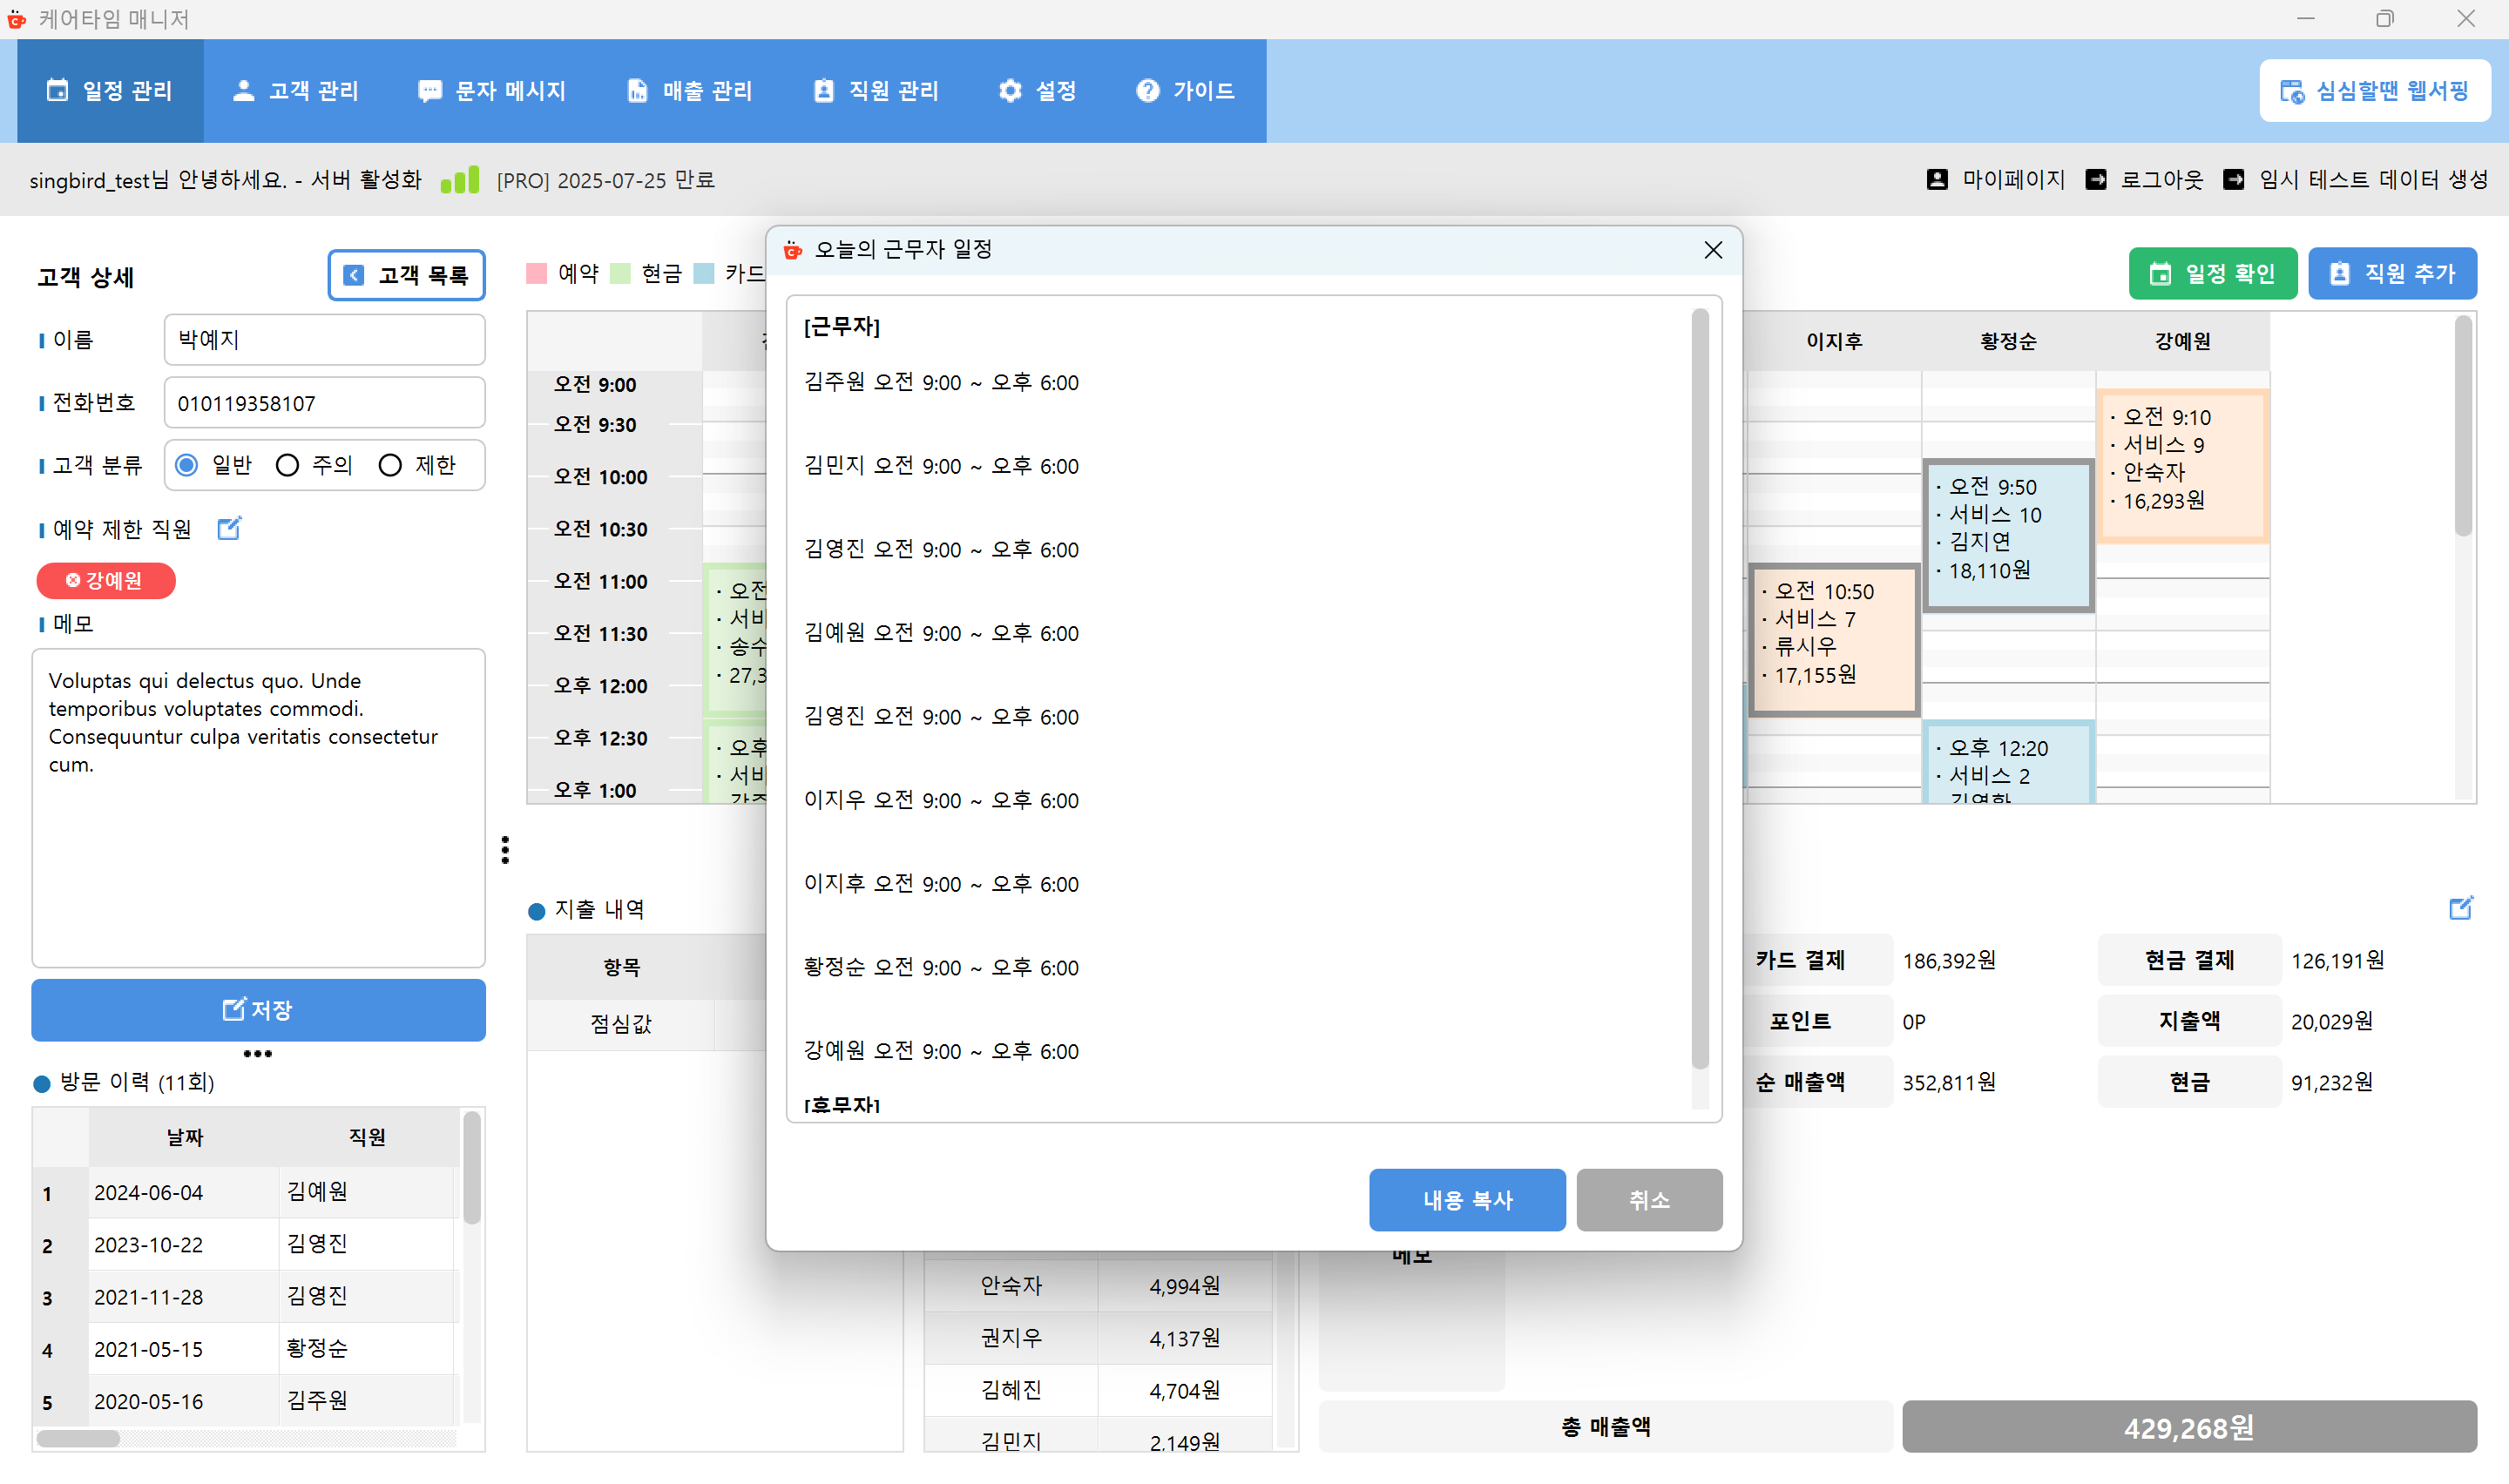The width and height of the screenshot is (2509, 1484).
Task: Open the 매출 관리 tab
Action: coord(689,91)
